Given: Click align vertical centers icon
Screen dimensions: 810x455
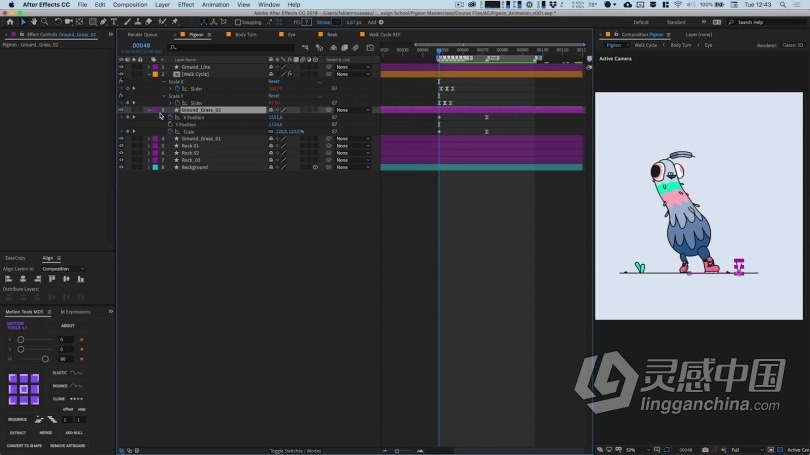Looking at the screenshot, I should click(66, 279).
